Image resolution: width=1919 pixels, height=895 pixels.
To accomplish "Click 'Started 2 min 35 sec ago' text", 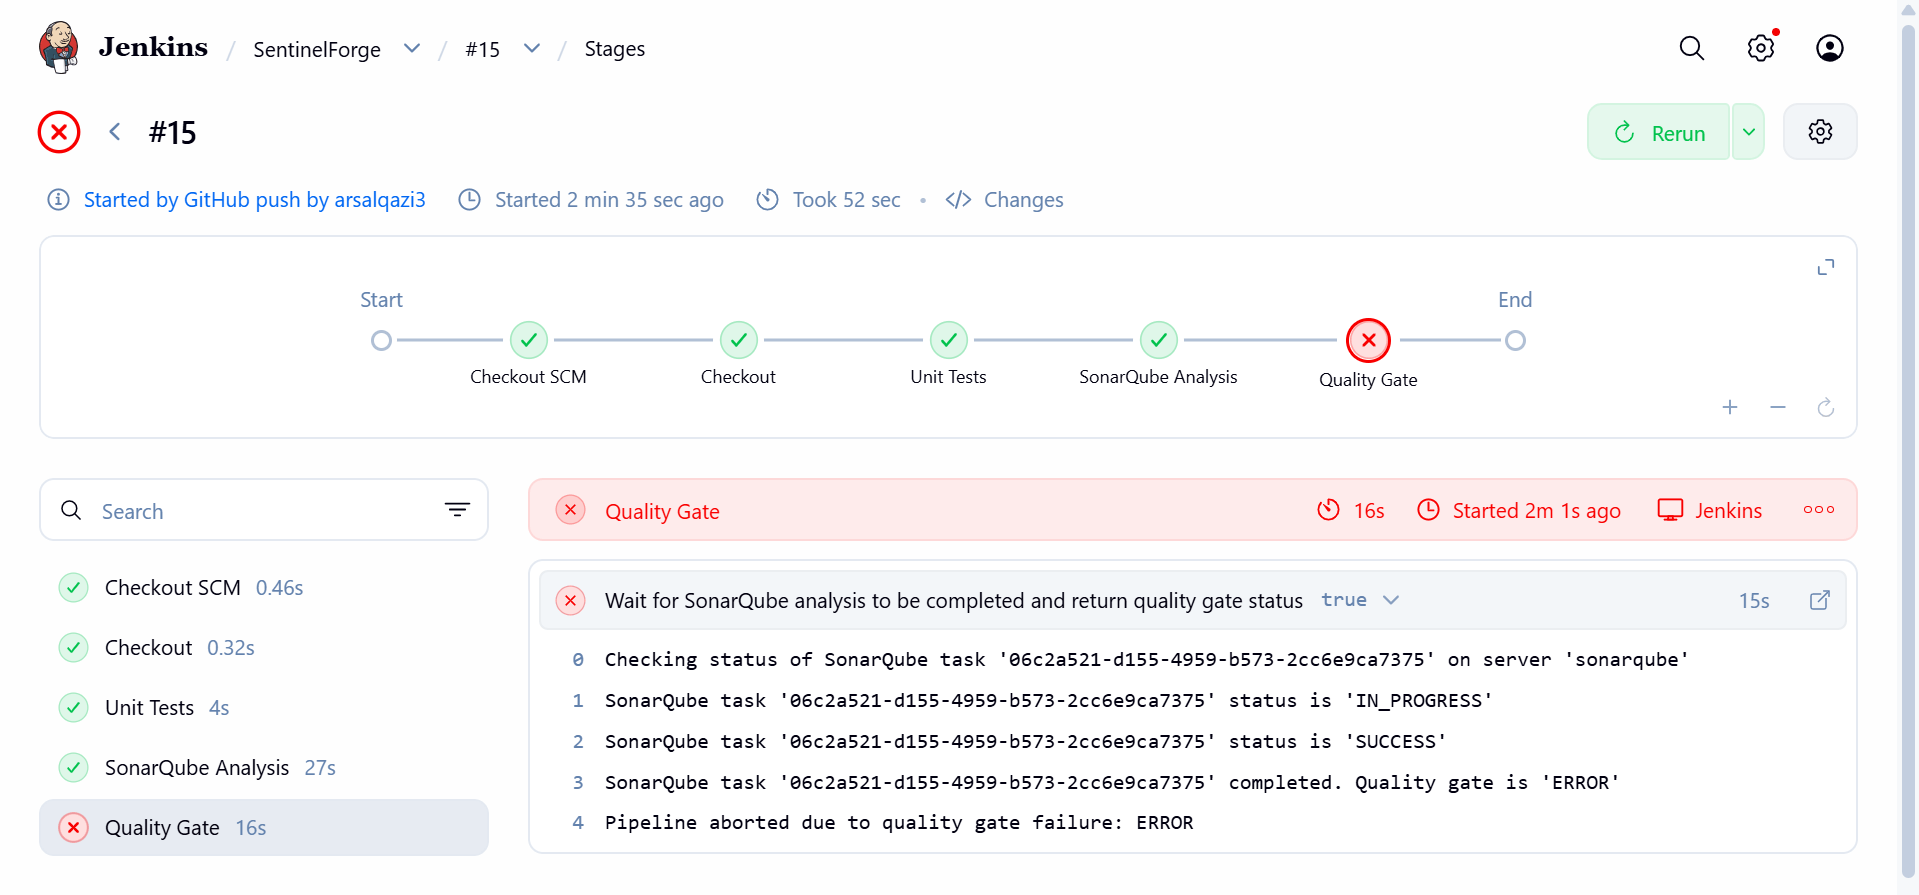I will coord(609,200).
